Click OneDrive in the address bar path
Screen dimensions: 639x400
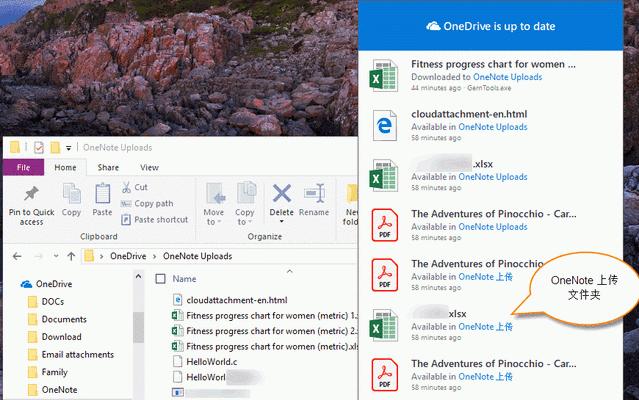pos(128,256)
